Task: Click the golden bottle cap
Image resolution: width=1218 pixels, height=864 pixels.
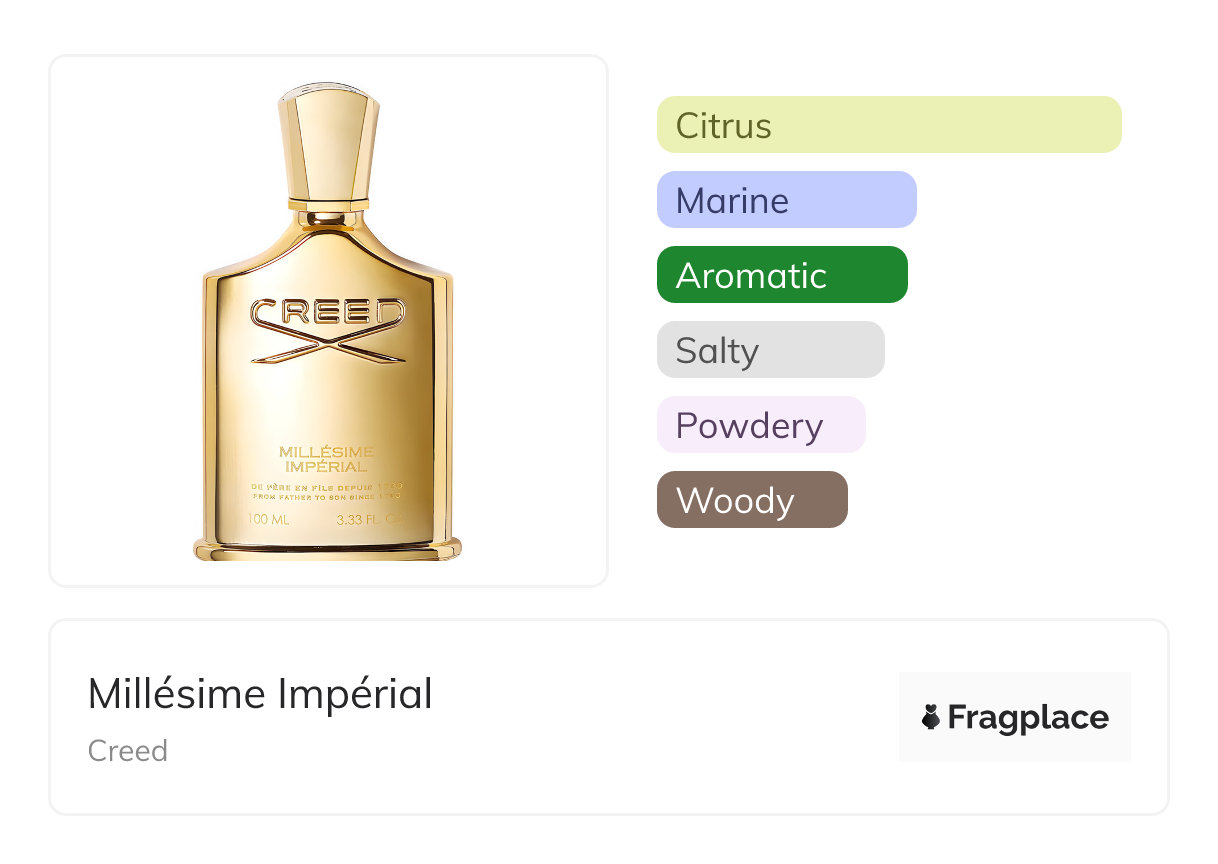Action: pyautogui.click(x=328, y=143)
